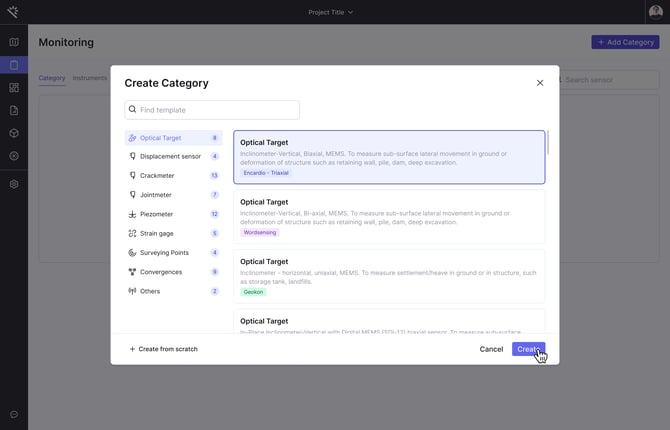Click the Displacement sensor category icon
The image size is (670, 430).
click(132, 156)
